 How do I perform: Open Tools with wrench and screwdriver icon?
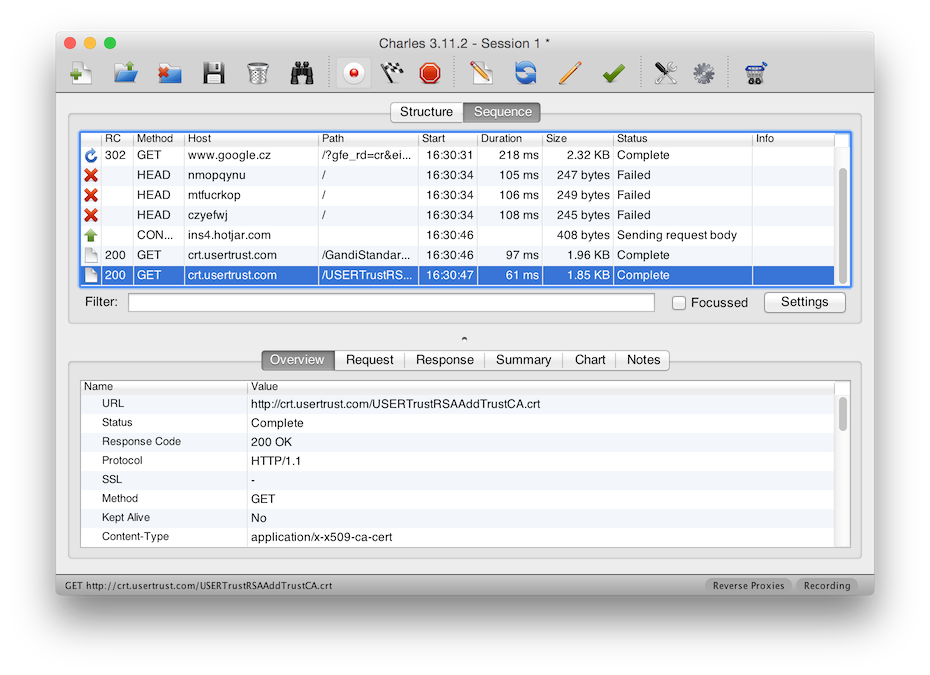pos(665,73)
